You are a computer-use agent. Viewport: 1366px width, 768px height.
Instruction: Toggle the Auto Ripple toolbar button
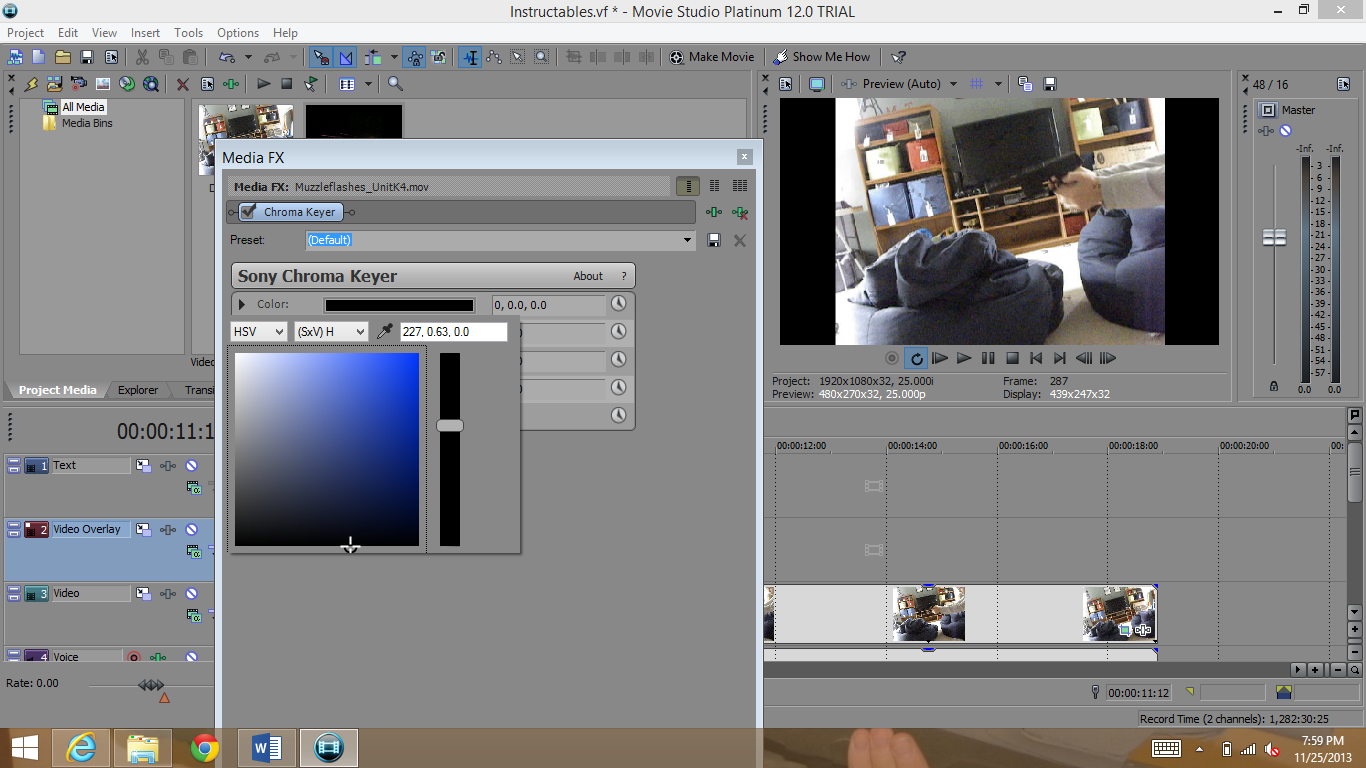click(373, 57)
